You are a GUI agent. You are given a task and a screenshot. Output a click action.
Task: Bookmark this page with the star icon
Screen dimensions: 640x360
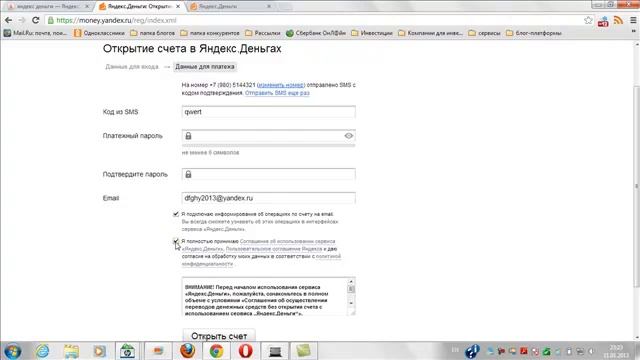tap(588, 20)
